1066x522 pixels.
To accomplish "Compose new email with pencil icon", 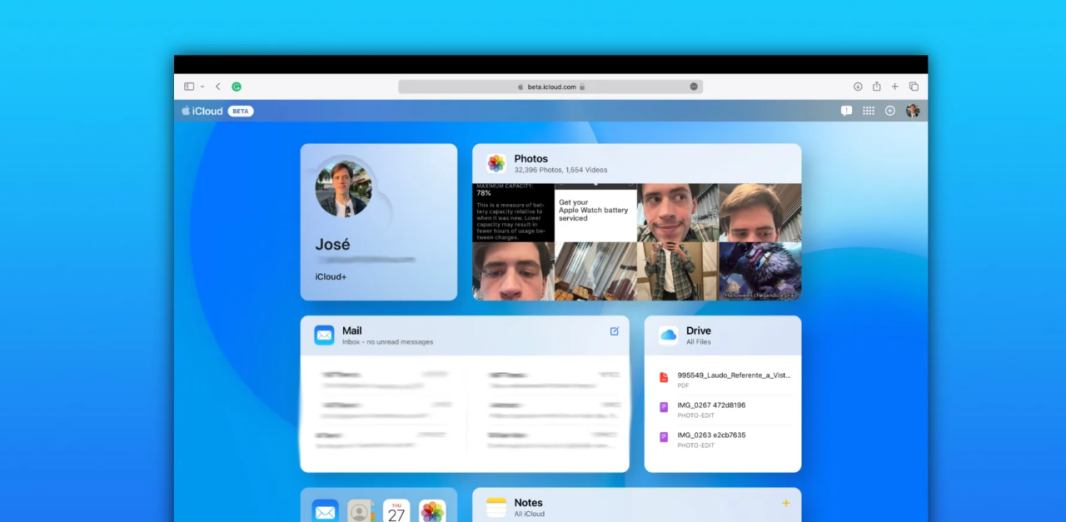I will pyautogui.click(x=615, y=331).
